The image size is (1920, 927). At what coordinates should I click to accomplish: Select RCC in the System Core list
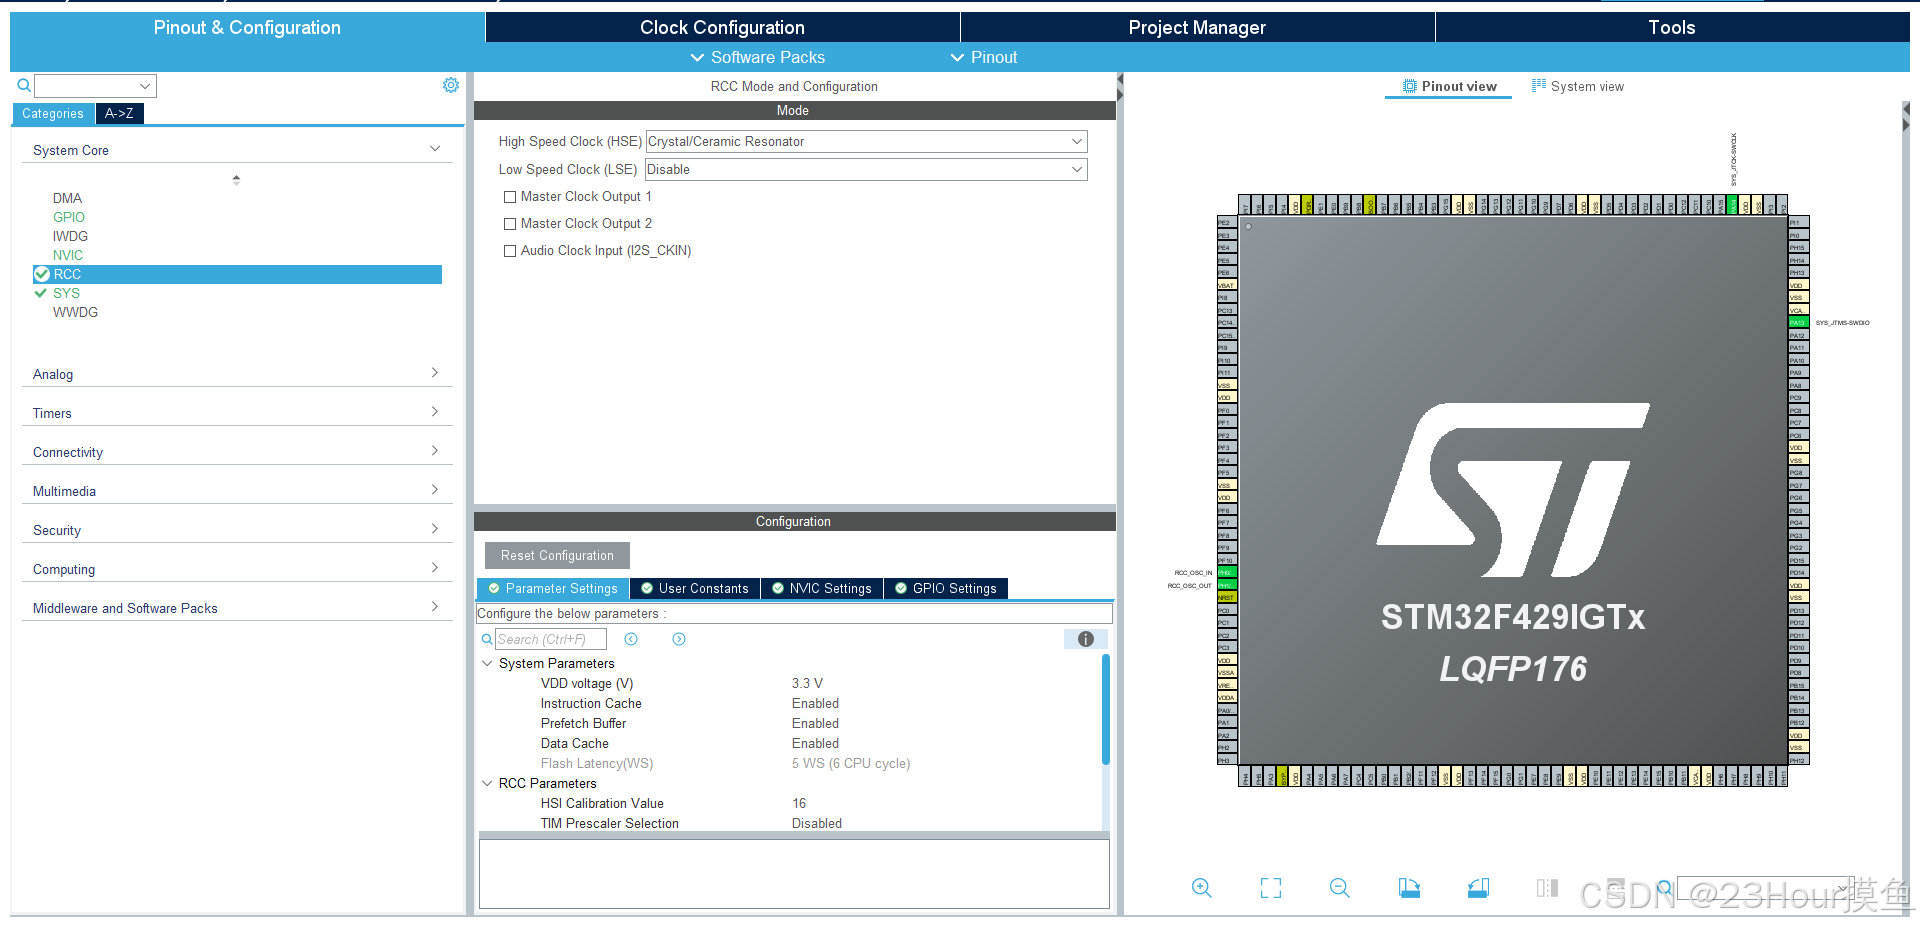(68, 274)
